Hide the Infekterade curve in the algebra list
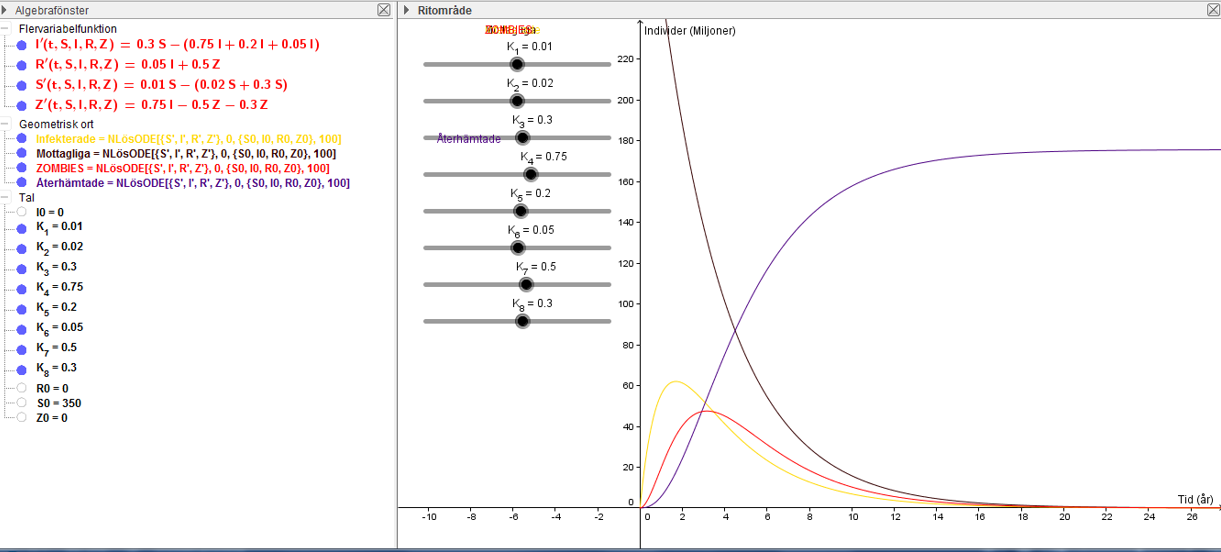1221x552 pixels. (x=22, y=139)
